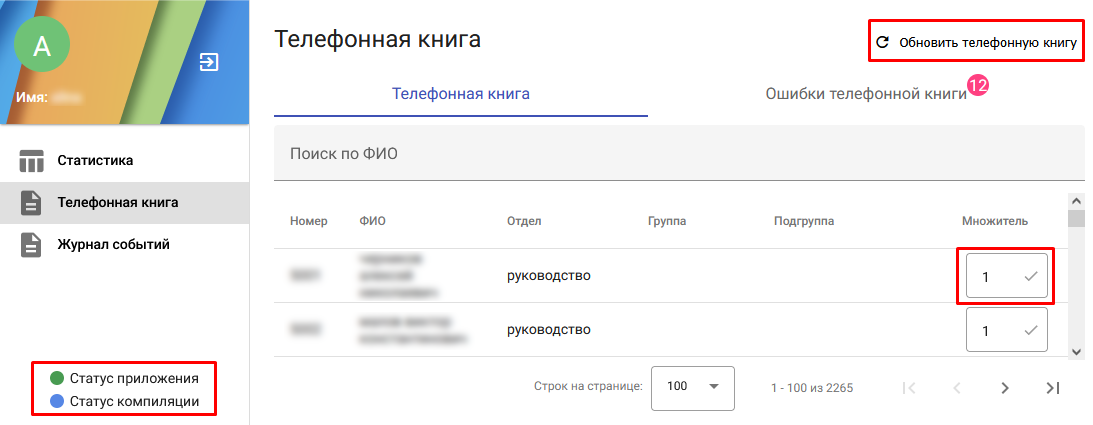The image size is (1093, 425).
Task: Go to the next page of results
Action: click(x=1004, y=388)
